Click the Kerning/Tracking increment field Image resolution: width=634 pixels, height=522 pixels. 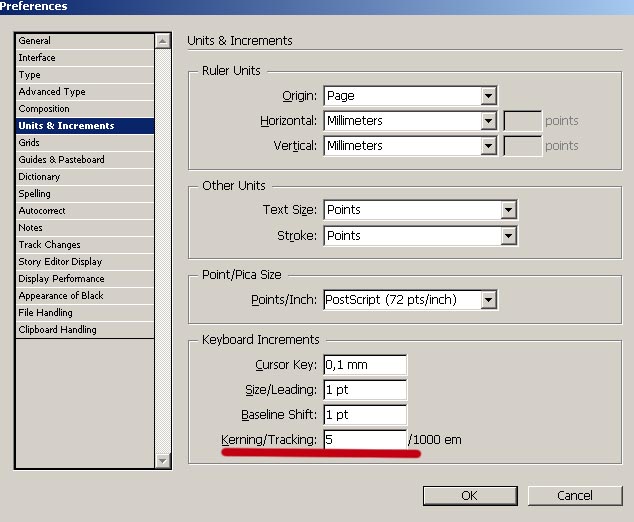click(365, 440)
